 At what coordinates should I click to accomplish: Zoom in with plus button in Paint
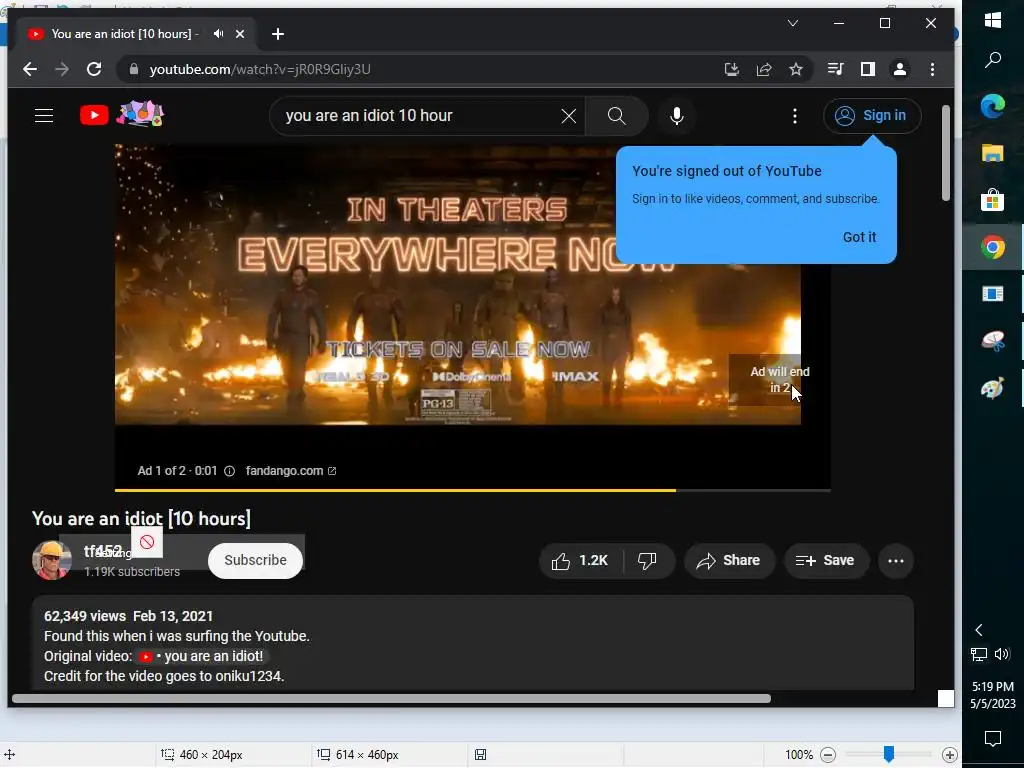950,755
